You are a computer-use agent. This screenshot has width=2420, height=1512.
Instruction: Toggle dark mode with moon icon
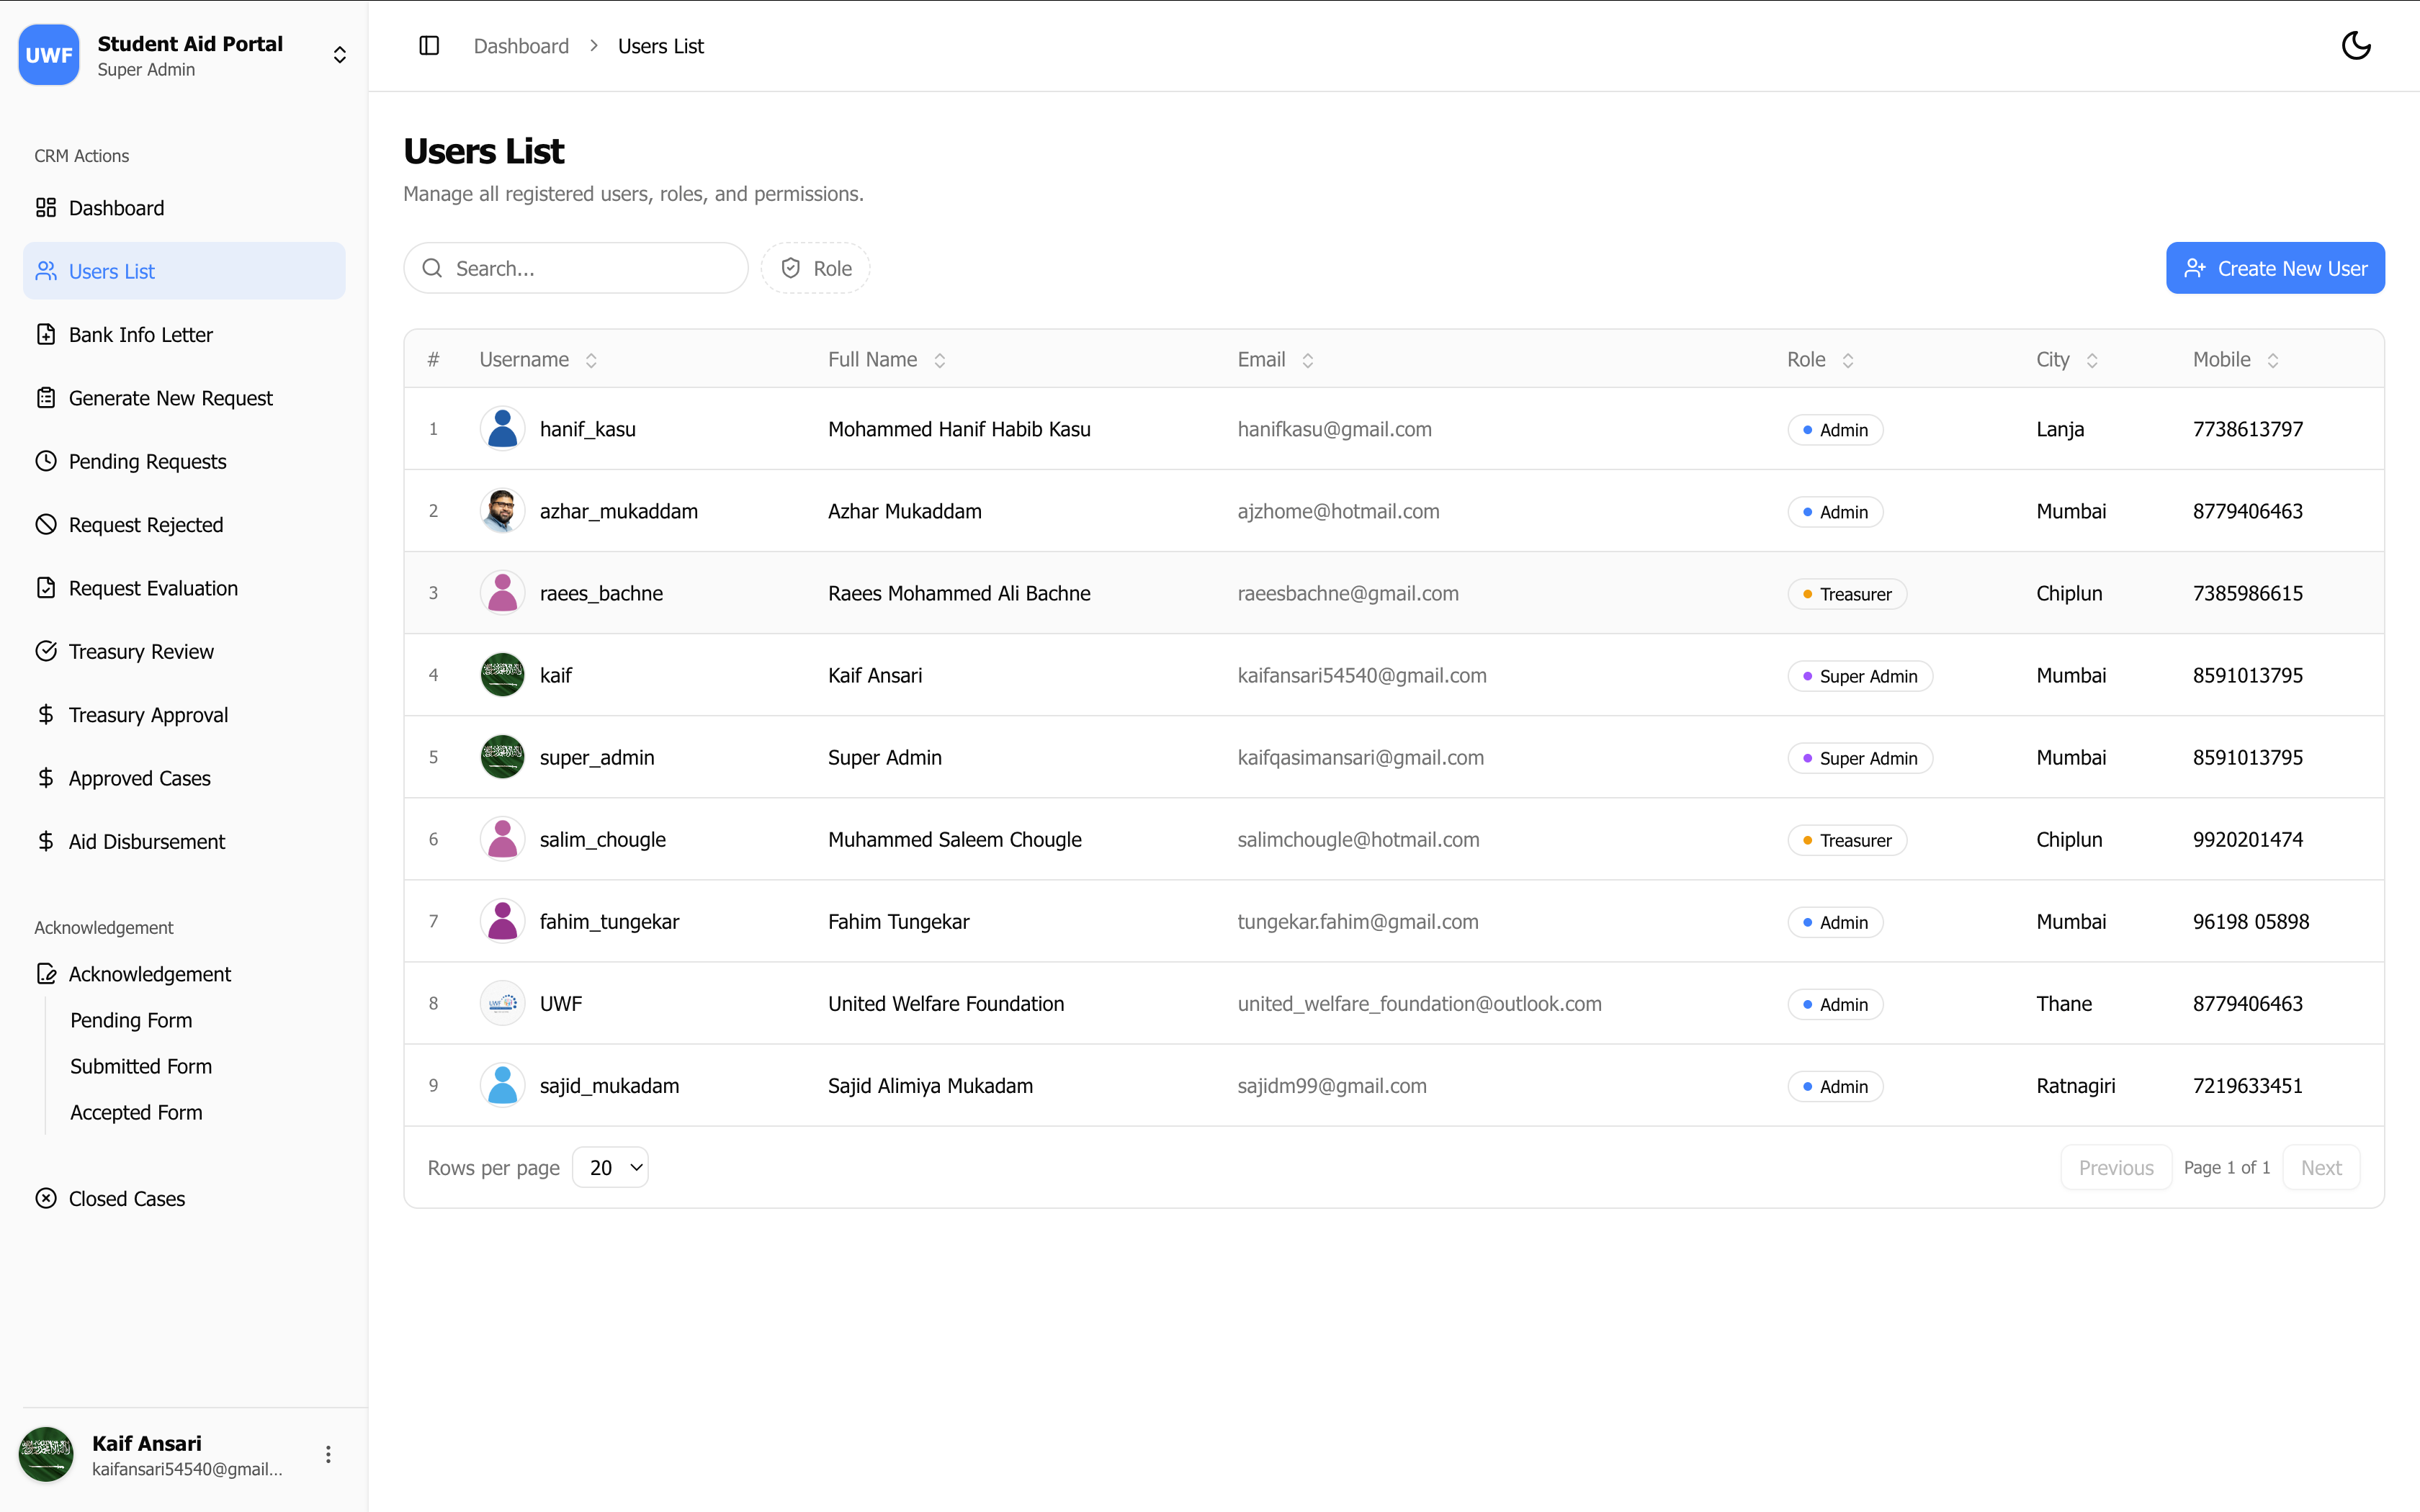tap(2356, 46)
